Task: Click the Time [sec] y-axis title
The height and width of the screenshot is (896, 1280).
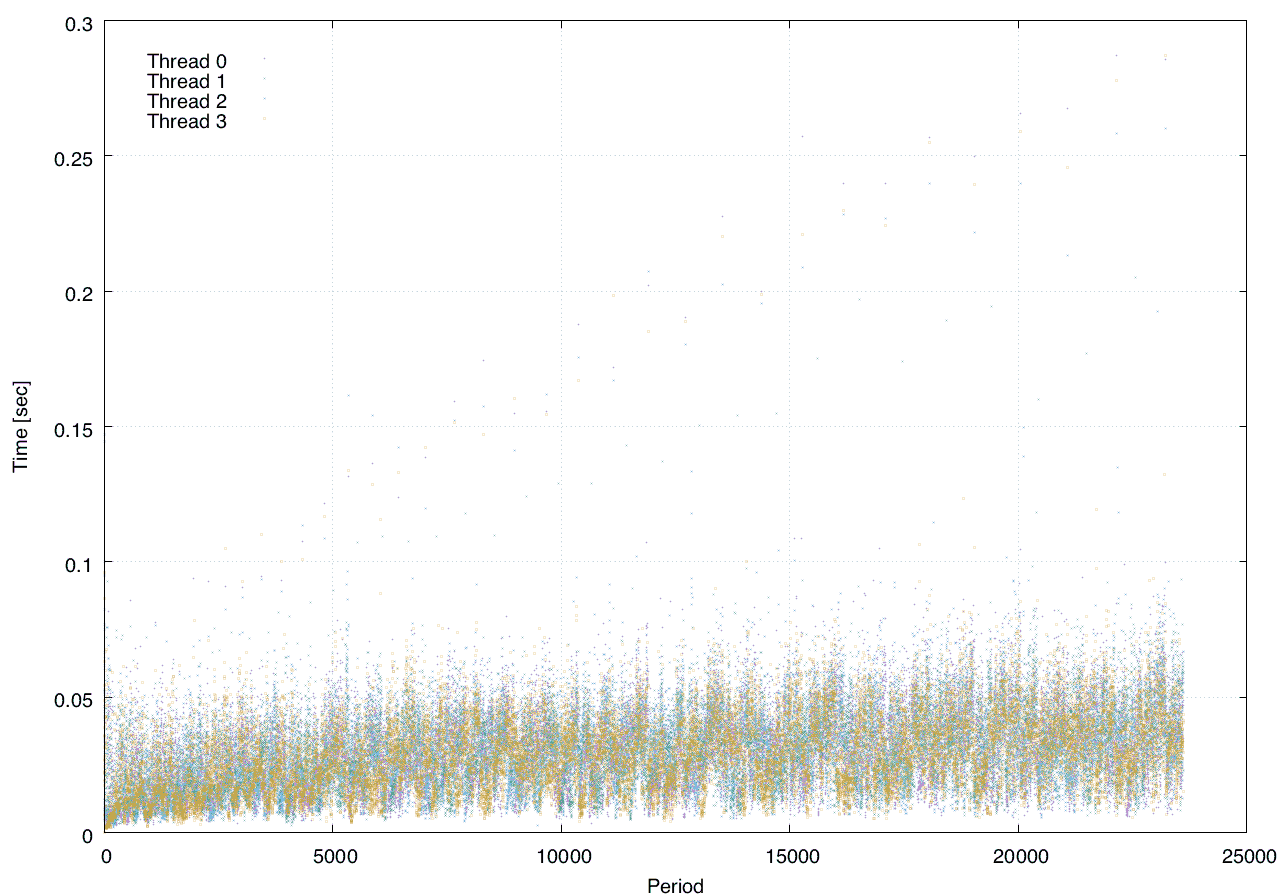Action: pyautogui.click(x=20, y=426)
